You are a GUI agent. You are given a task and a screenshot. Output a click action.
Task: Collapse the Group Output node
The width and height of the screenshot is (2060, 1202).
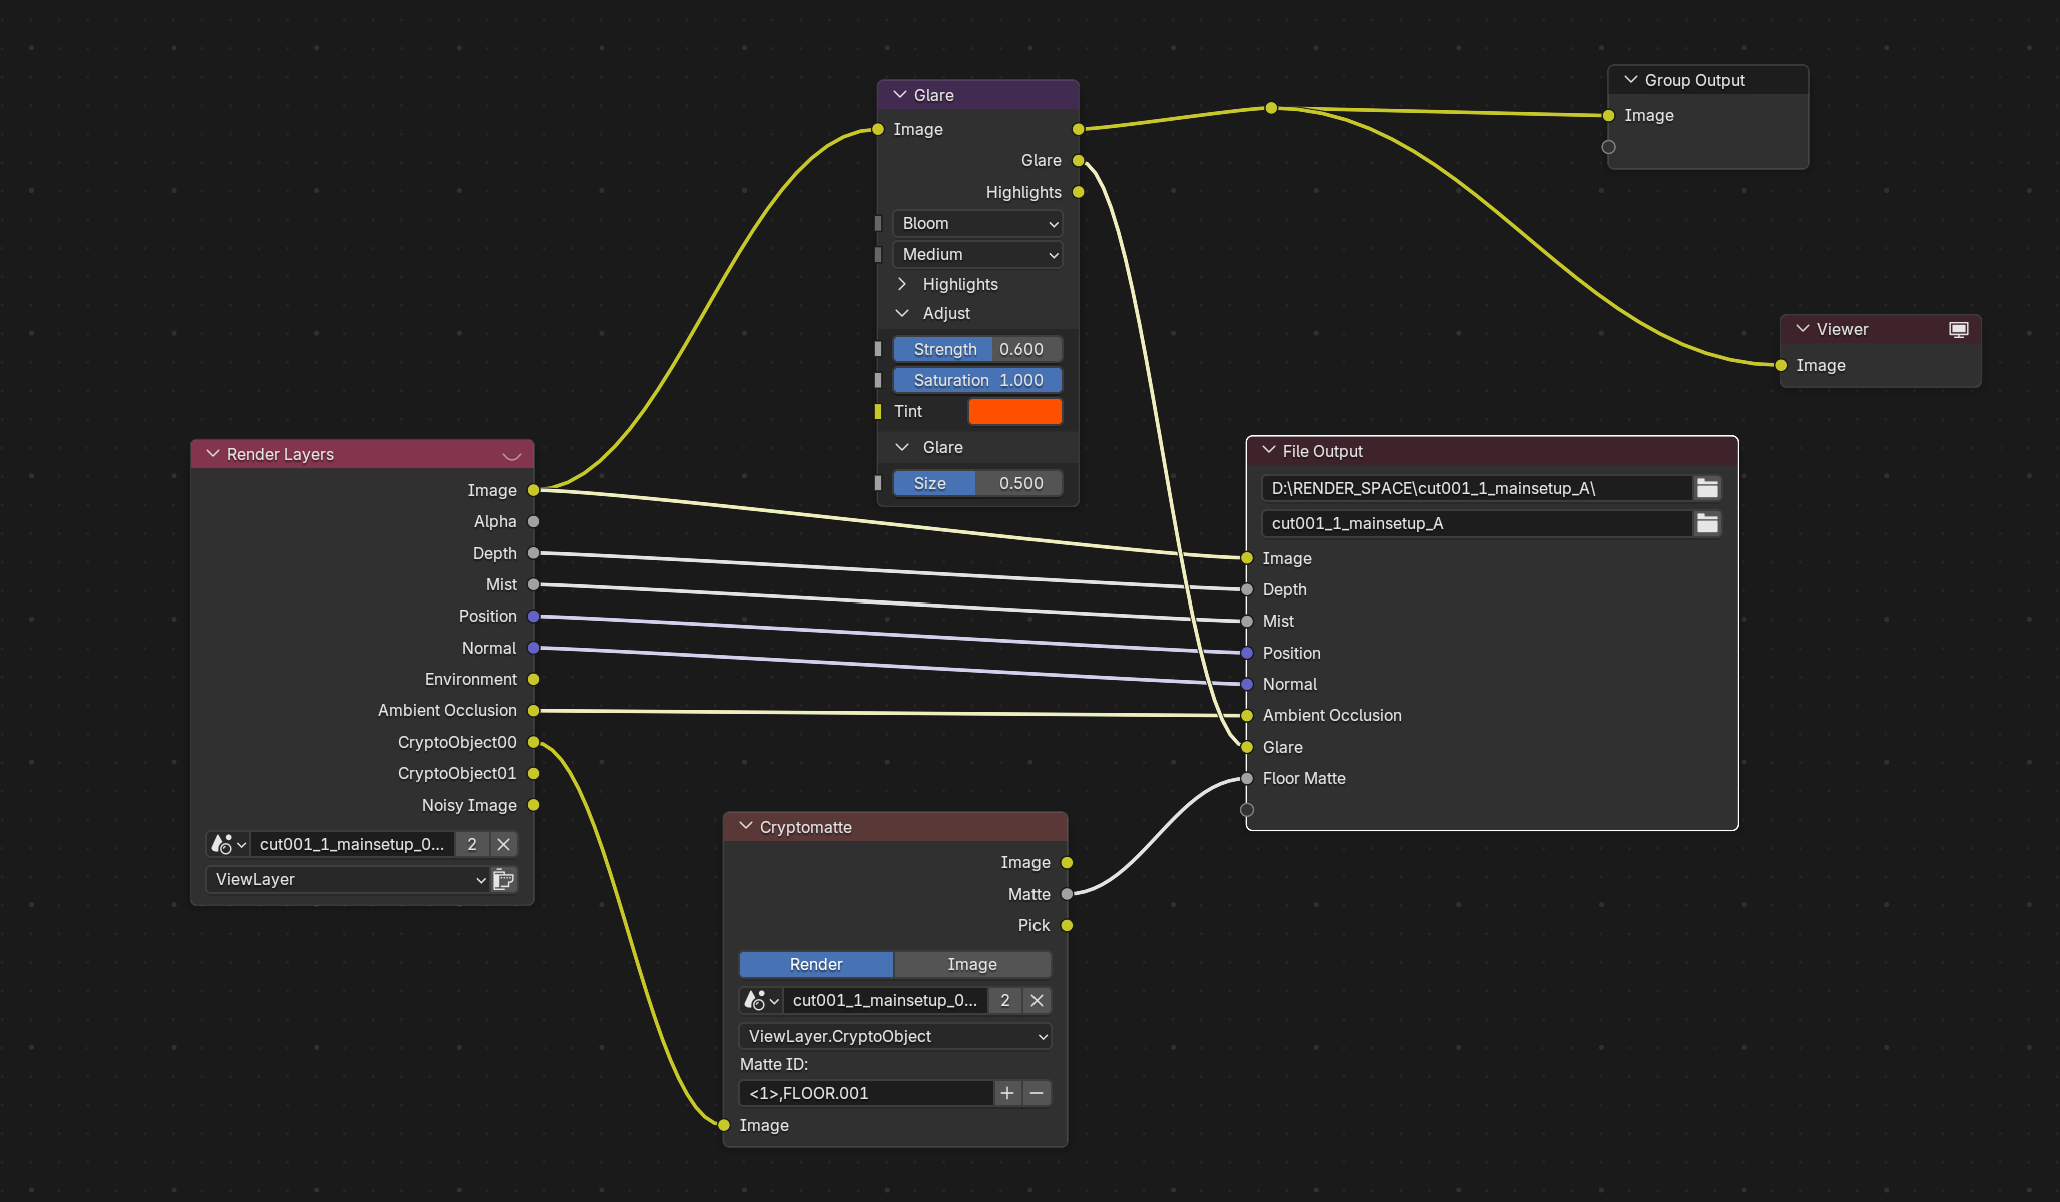click(x=1631, y=80)
